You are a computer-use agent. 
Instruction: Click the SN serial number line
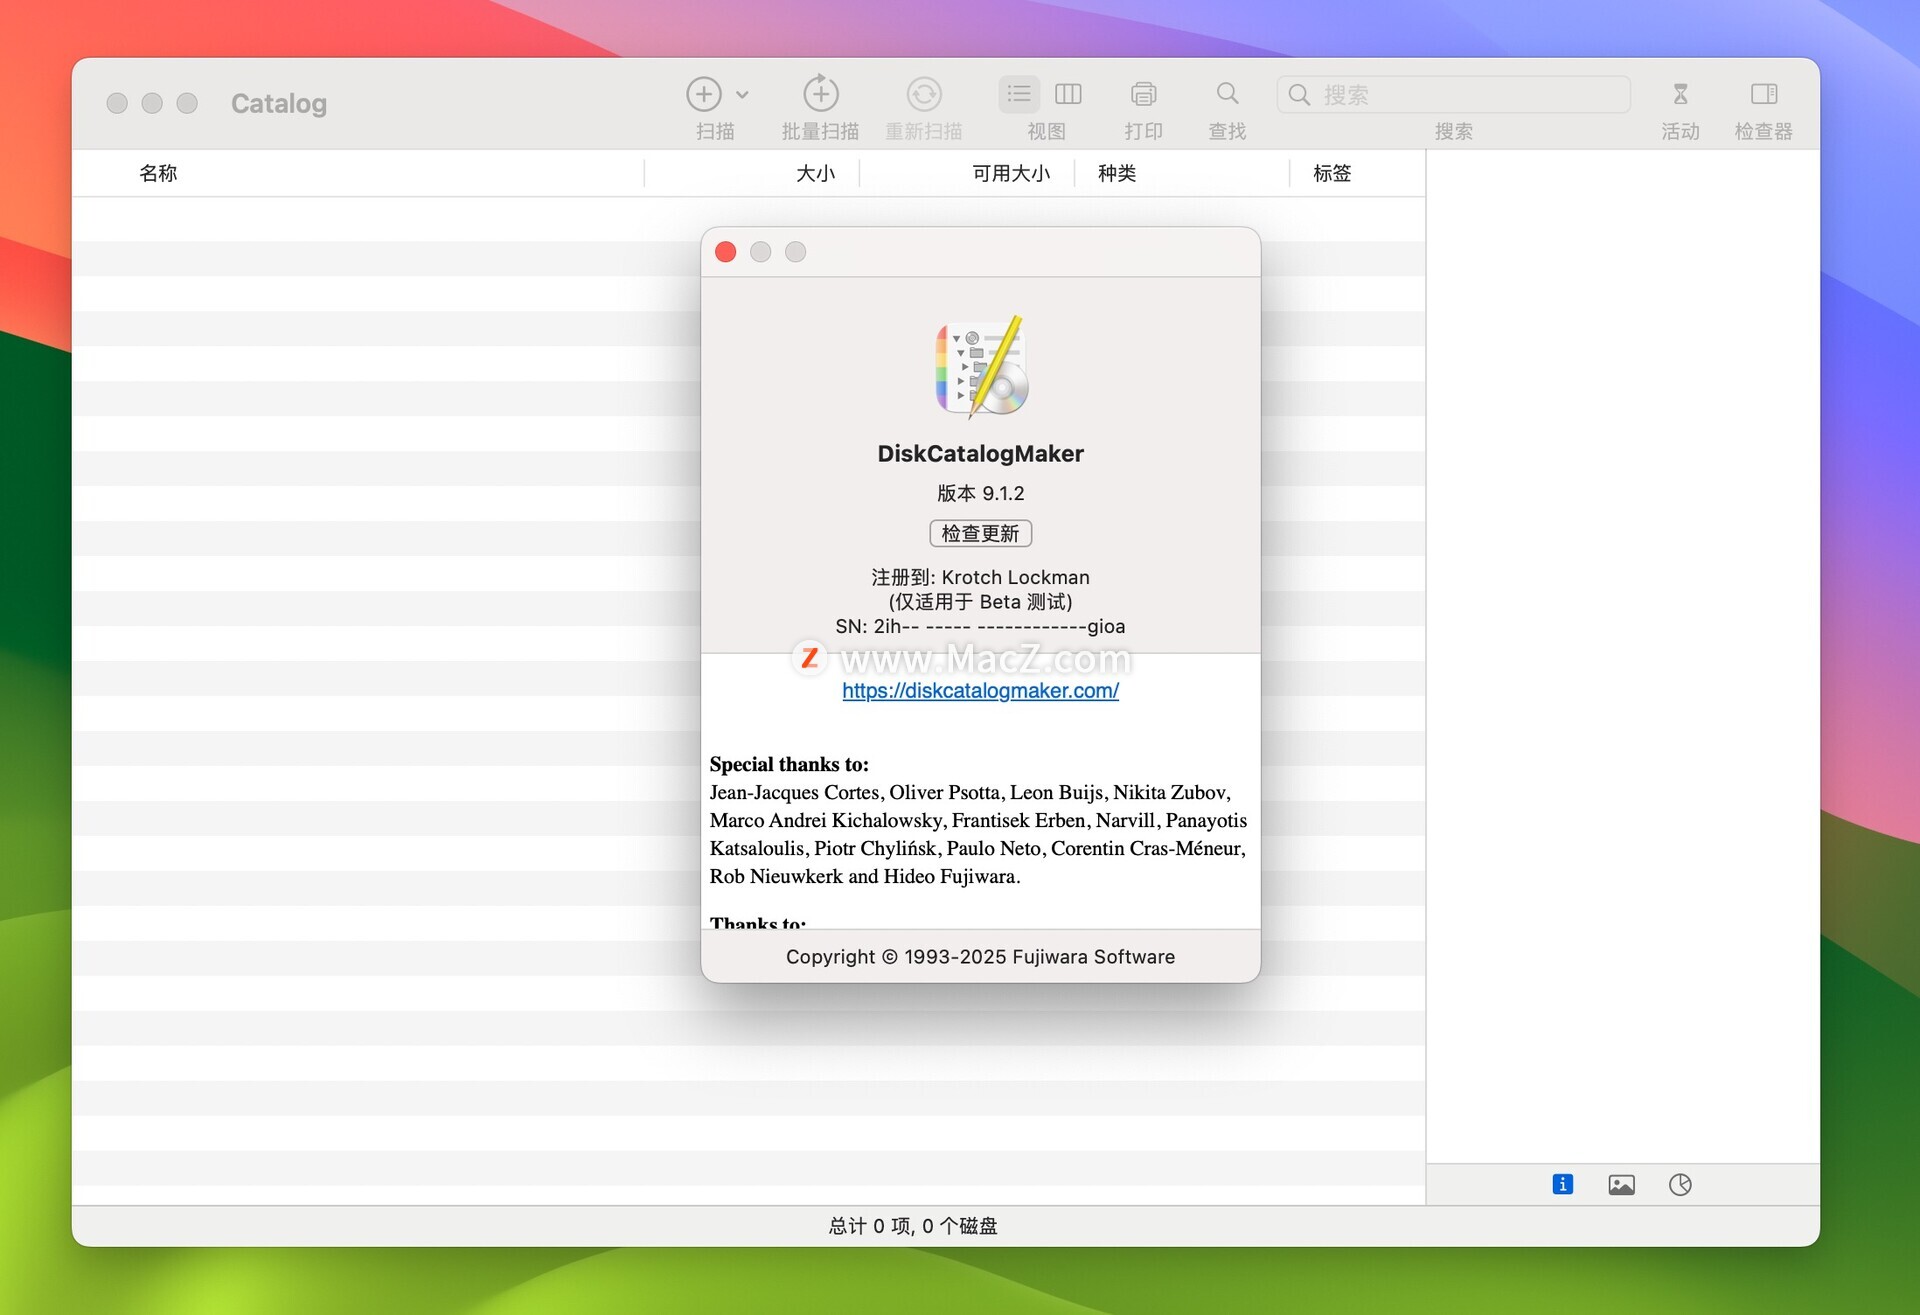[980, 626]
